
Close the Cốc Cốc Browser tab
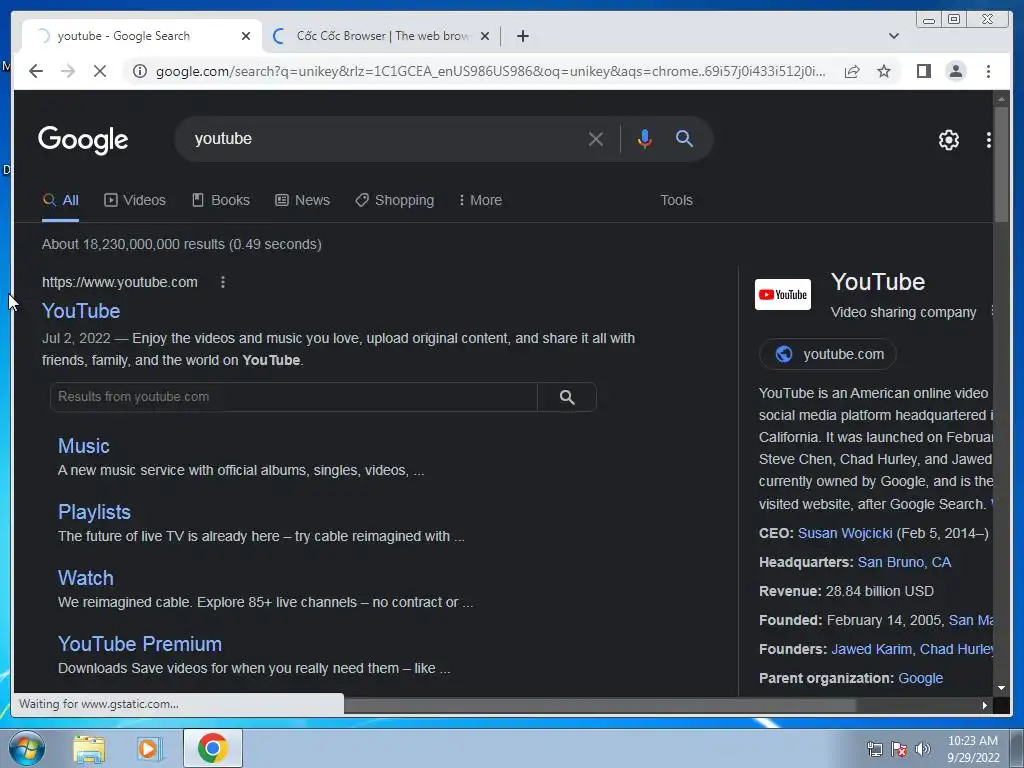[485, 36]
